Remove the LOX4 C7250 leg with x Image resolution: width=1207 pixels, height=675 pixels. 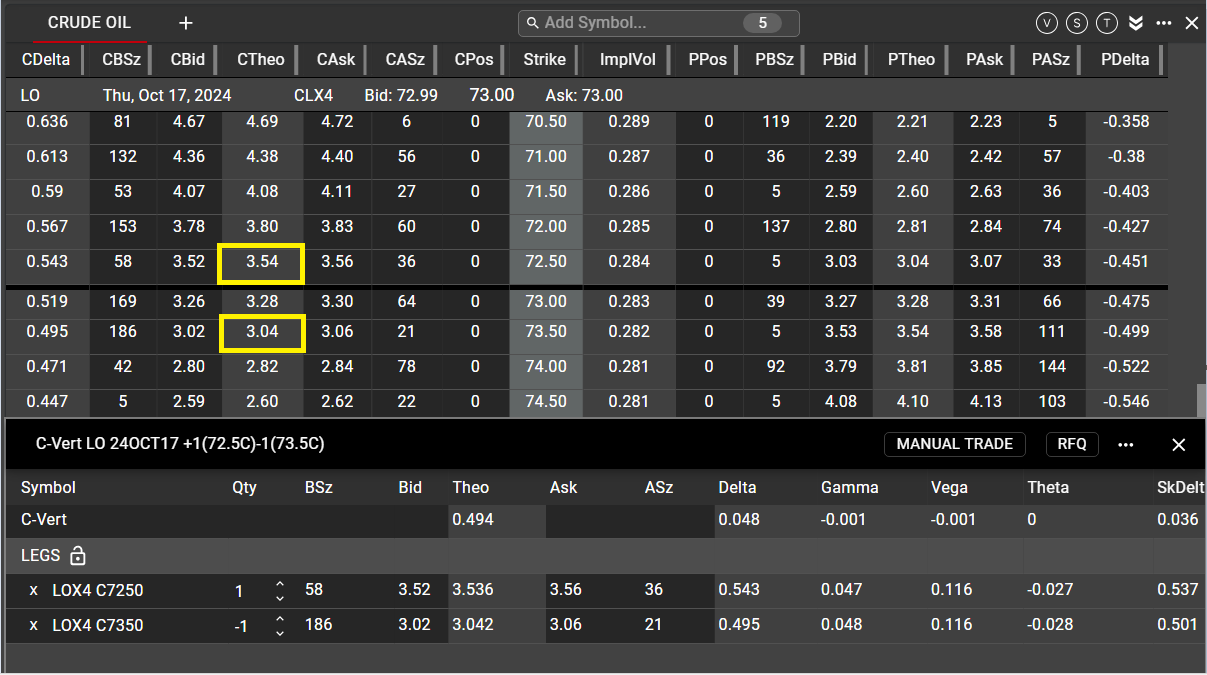[33, 590]
